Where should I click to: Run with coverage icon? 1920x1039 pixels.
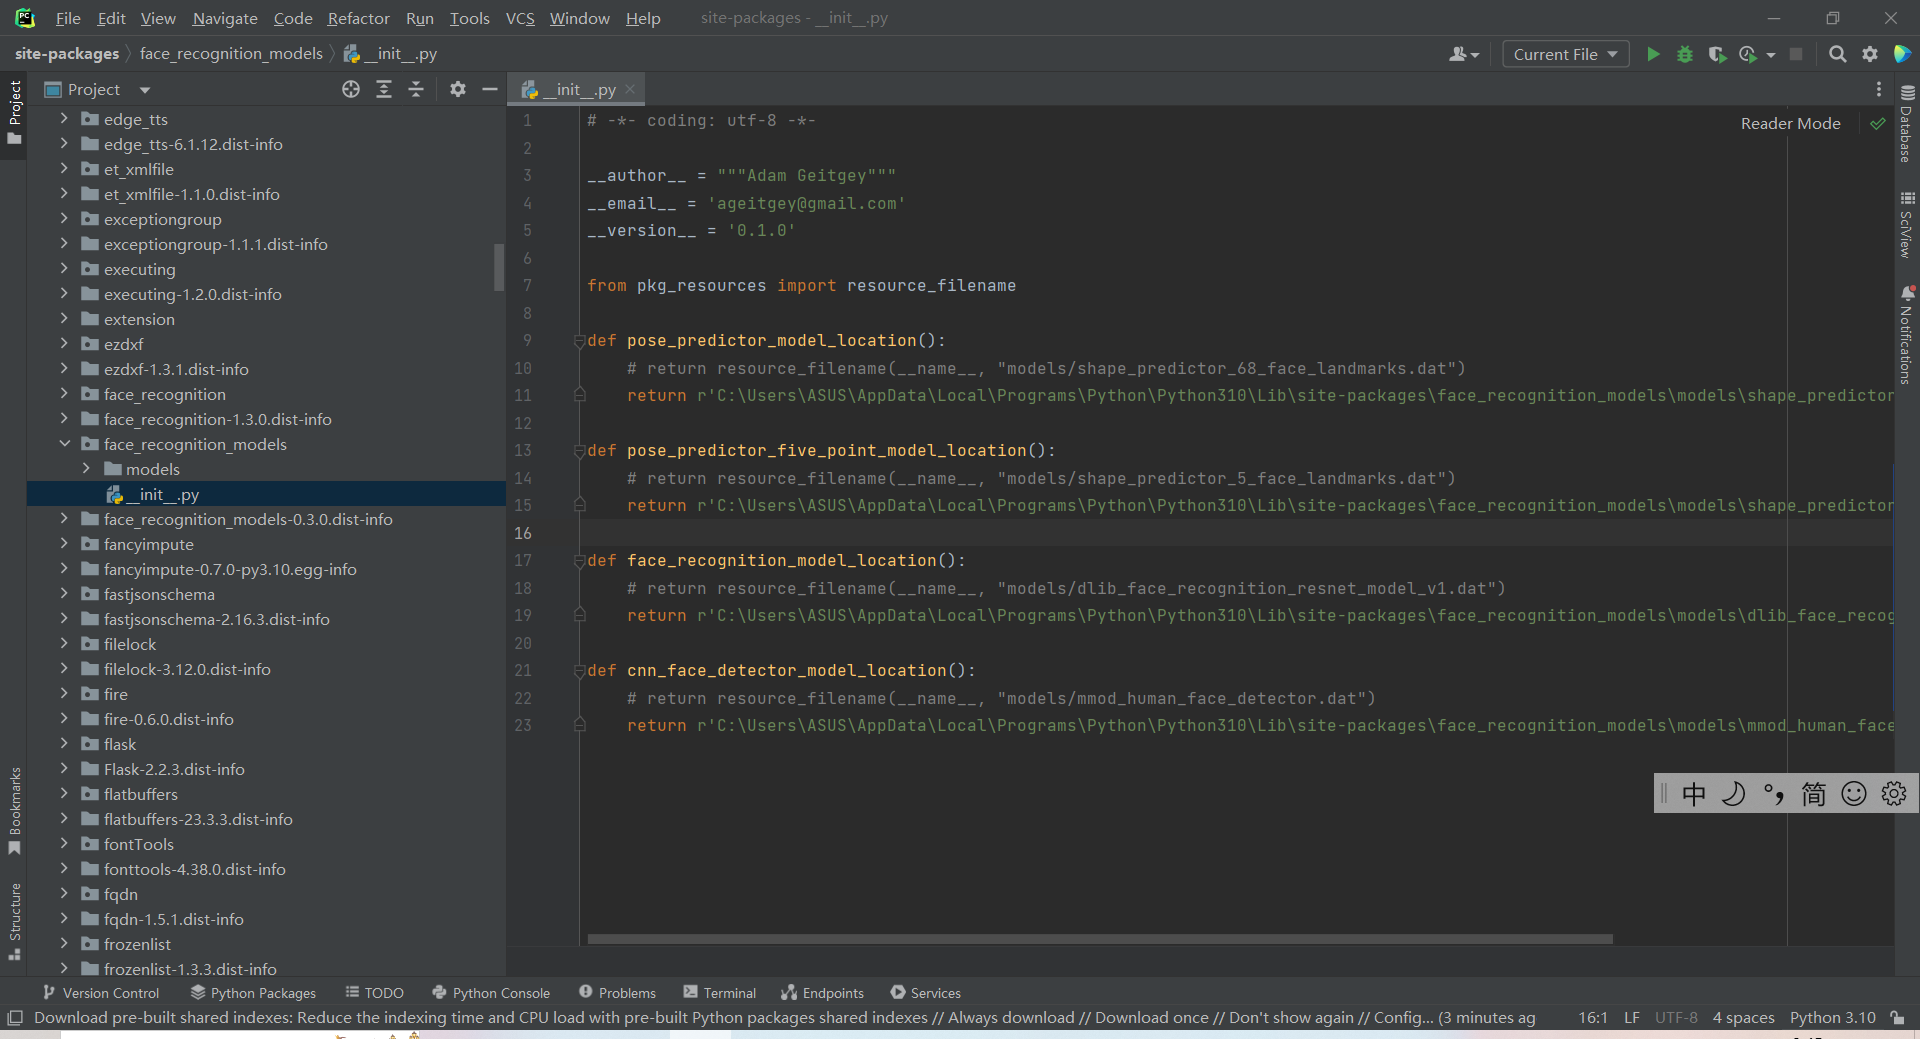(x=1717, y=54)
